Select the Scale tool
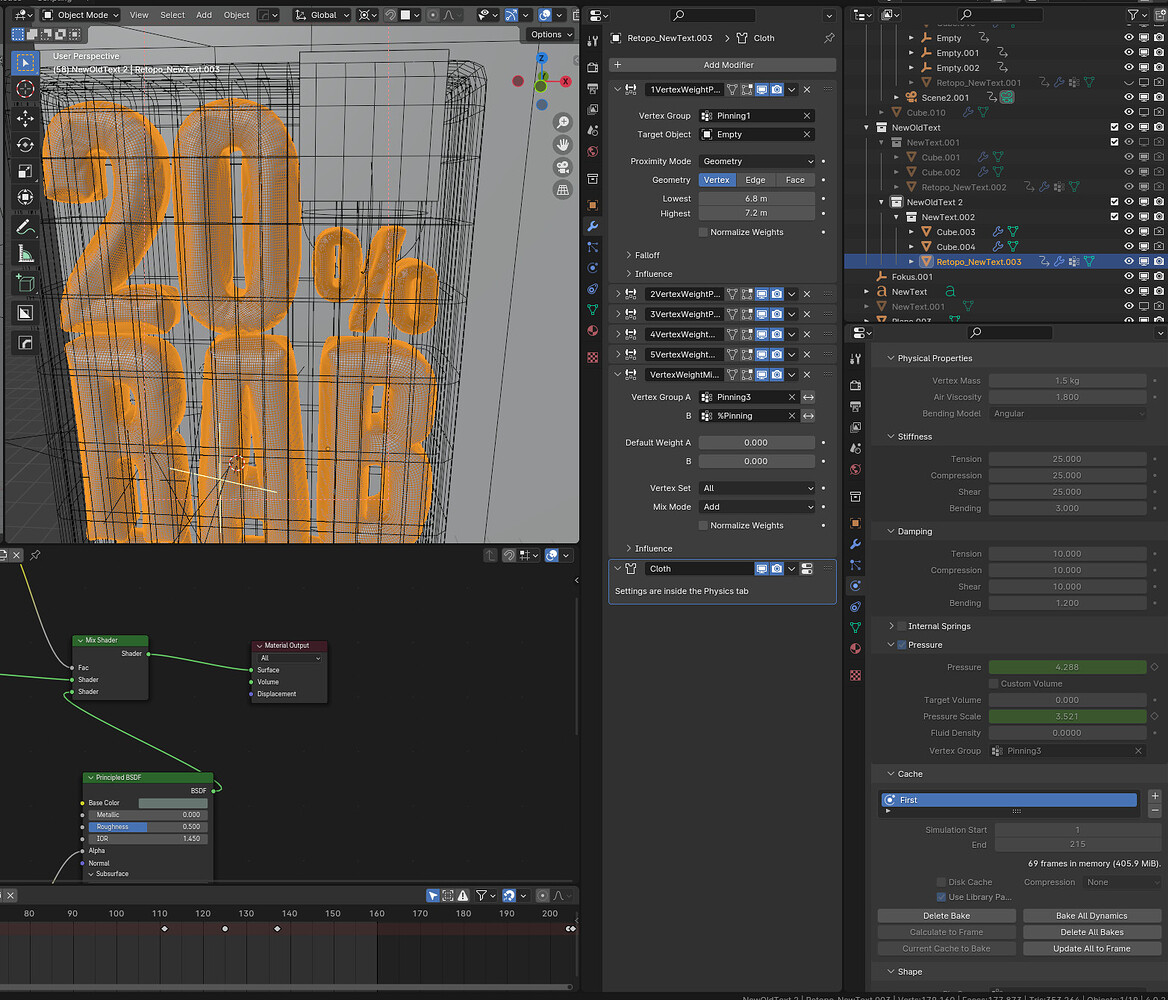 (25, 171)
